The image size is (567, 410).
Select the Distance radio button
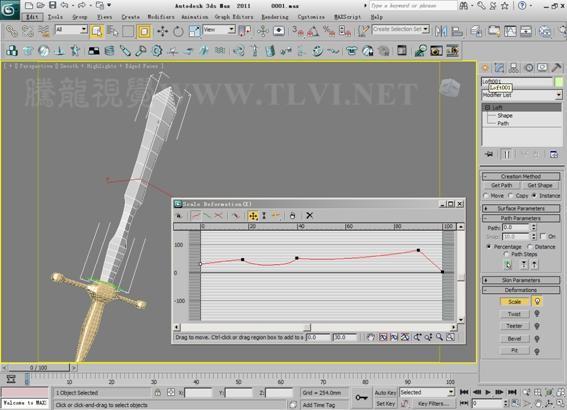[x=530, y=247]
